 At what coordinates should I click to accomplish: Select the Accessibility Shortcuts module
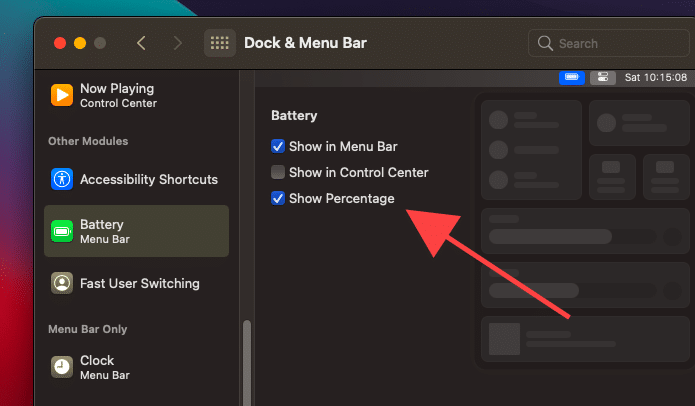click(x=148, y=179)
